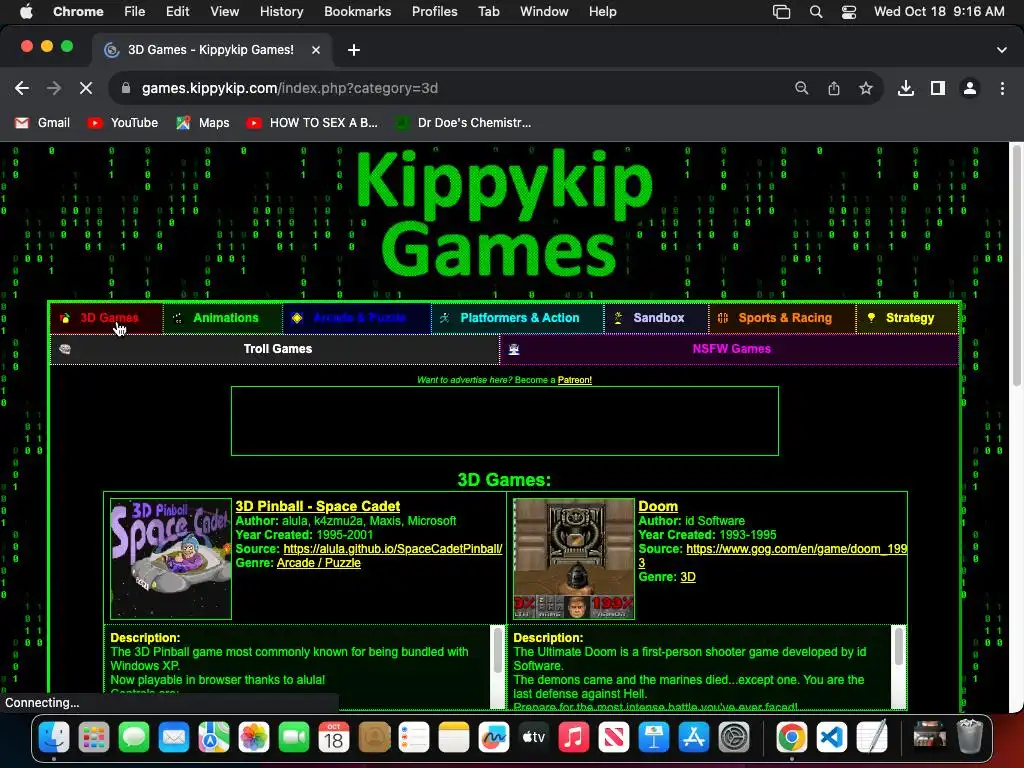Expand tab search chevron
The height and width of the screenshot is (768, 1024).
pos(1002,50)
